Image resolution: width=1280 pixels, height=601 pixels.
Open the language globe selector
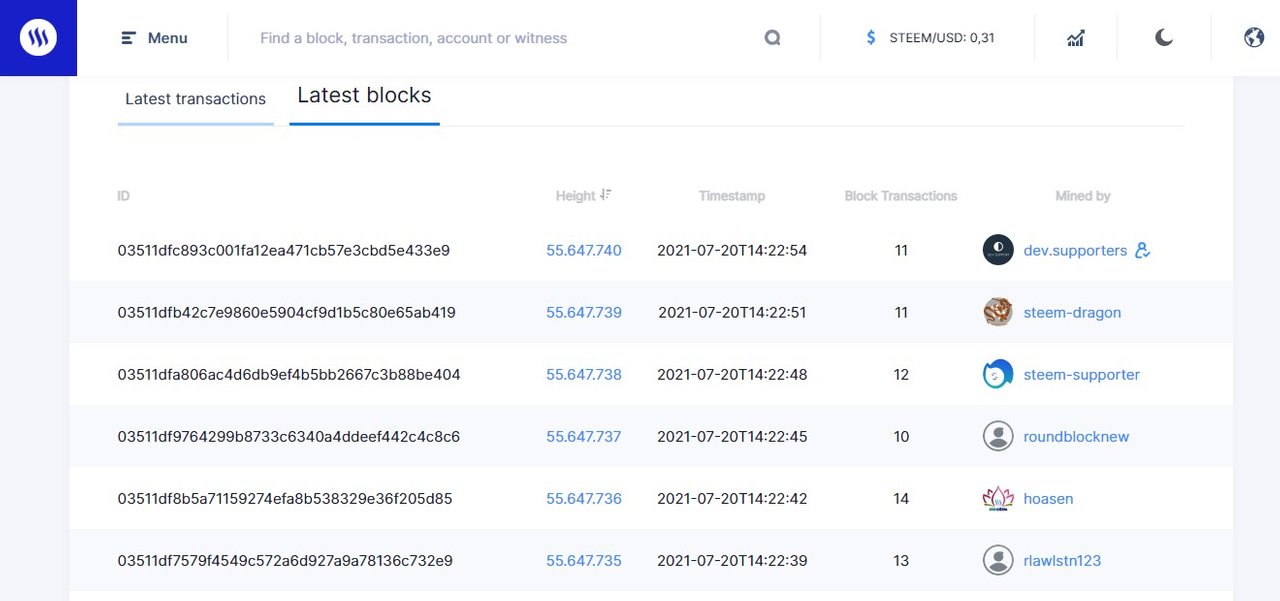[x=1254, y=38]
